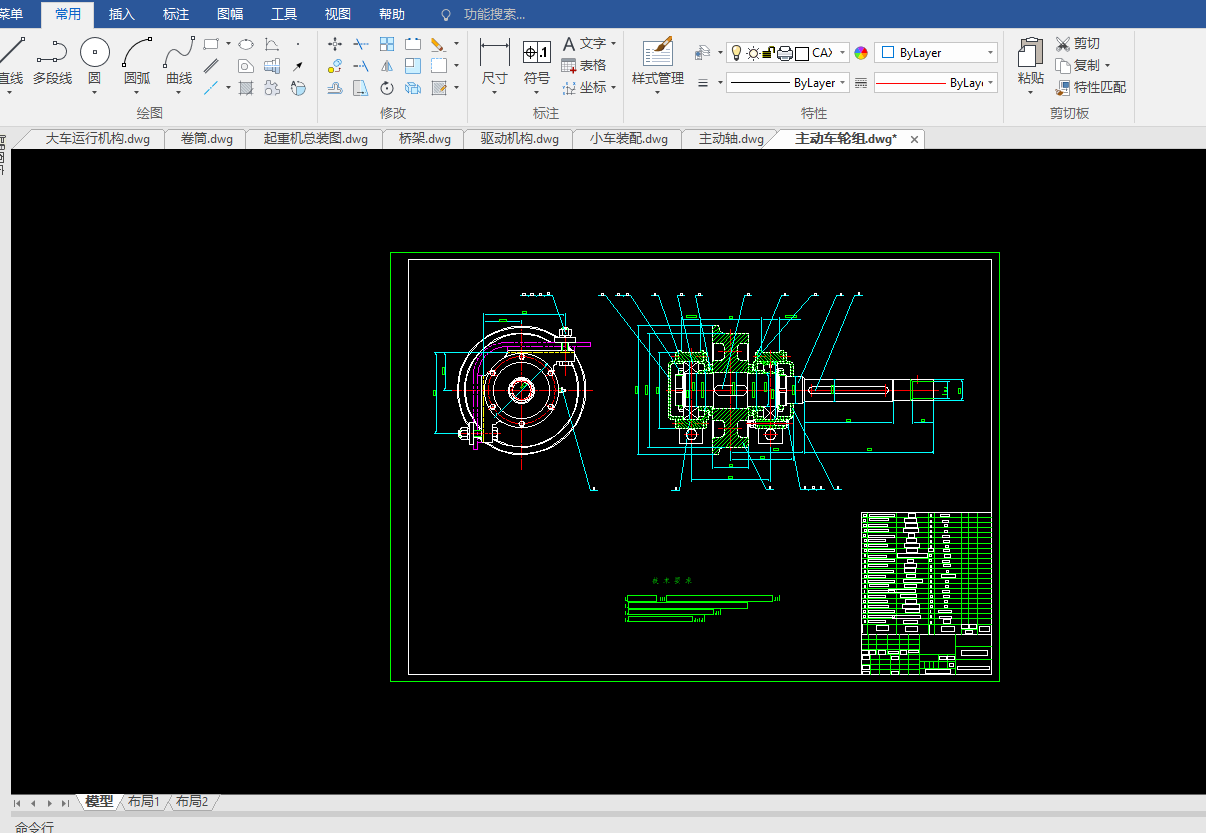1206x833 pixels.
Task: Toggle layer on/off light bulb icon
Action: [736, 53]
